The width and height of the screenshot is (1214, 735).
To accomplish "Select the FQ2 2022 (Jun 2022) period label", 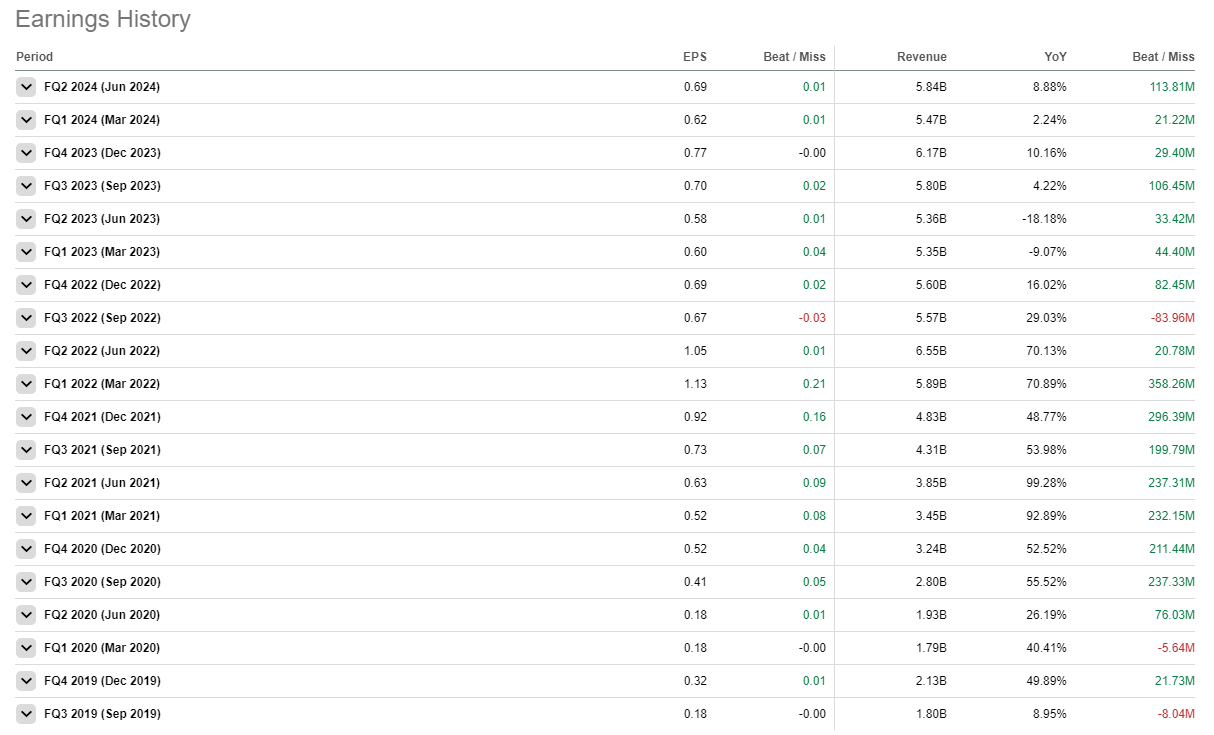I will [102, 351].
